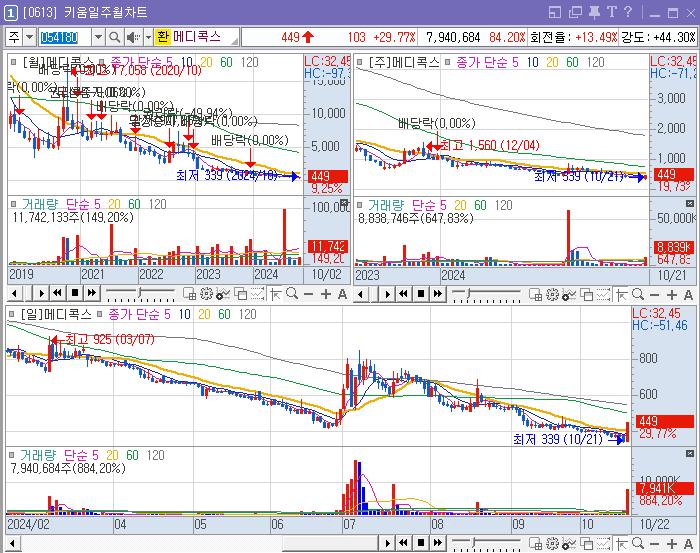Click add indicator icon in monthly chart toolbar
Screen dimensions: 700x553
(222, 294)
